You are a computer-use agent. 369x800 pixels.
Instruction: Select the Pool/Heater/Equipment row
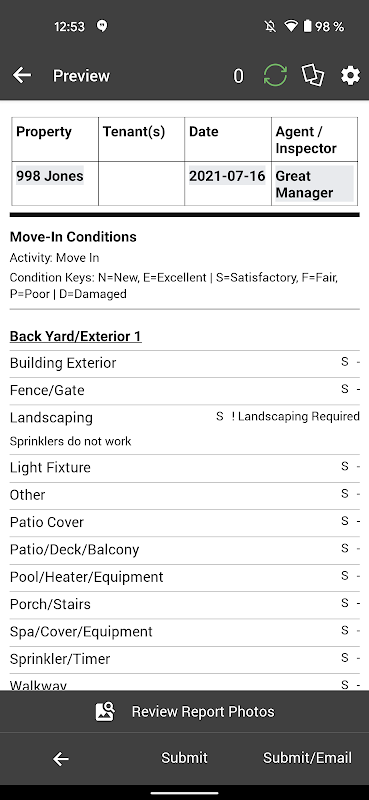tap(184, 577)
